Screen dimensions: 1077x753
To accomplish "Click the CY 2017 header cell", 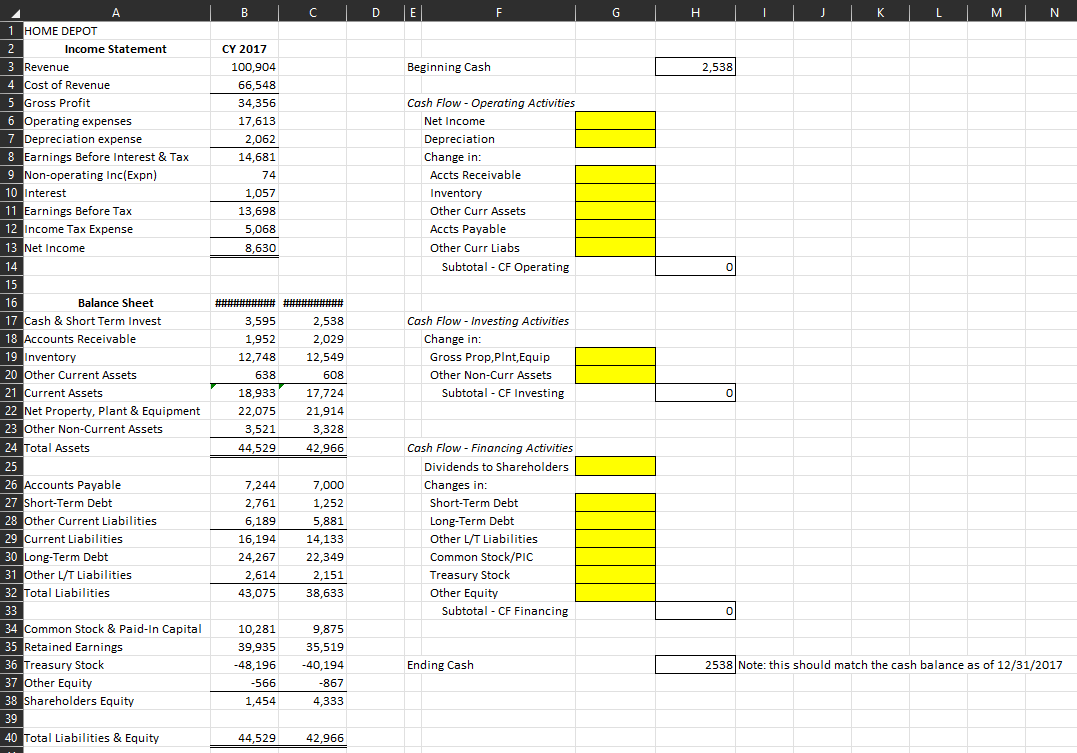I will (245, 49).
